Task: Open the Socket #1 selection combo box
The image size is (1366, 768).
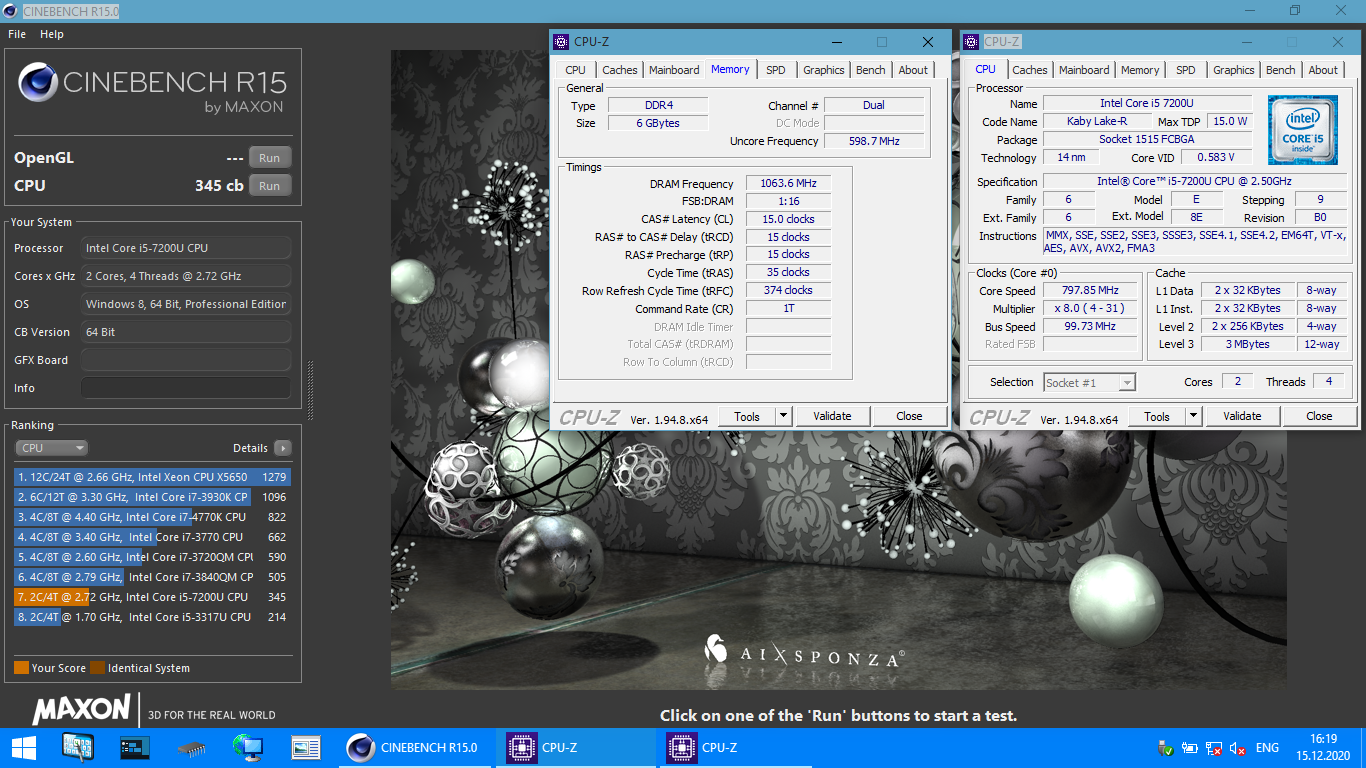Action: tap(1089, 382)
